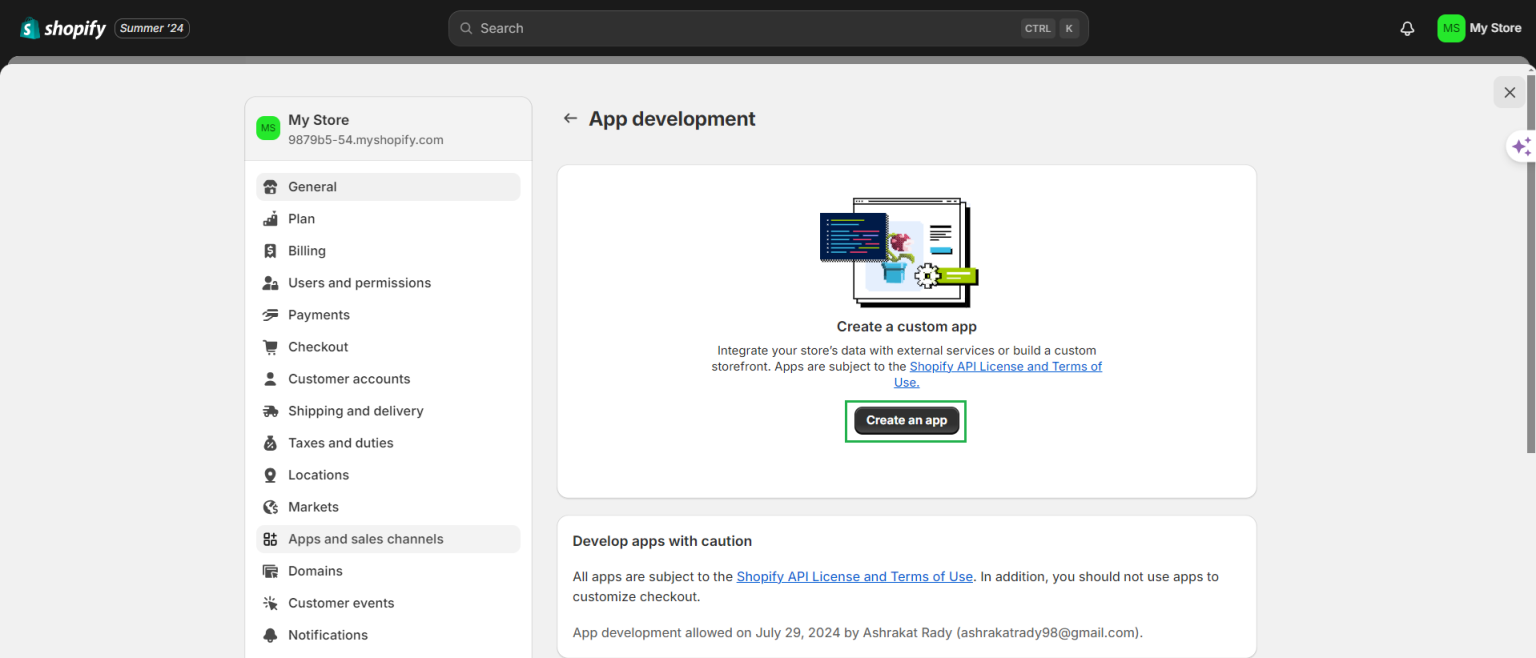
Task: Open the Sidekick sparkle assistant icon
Action: (1520, 147)
